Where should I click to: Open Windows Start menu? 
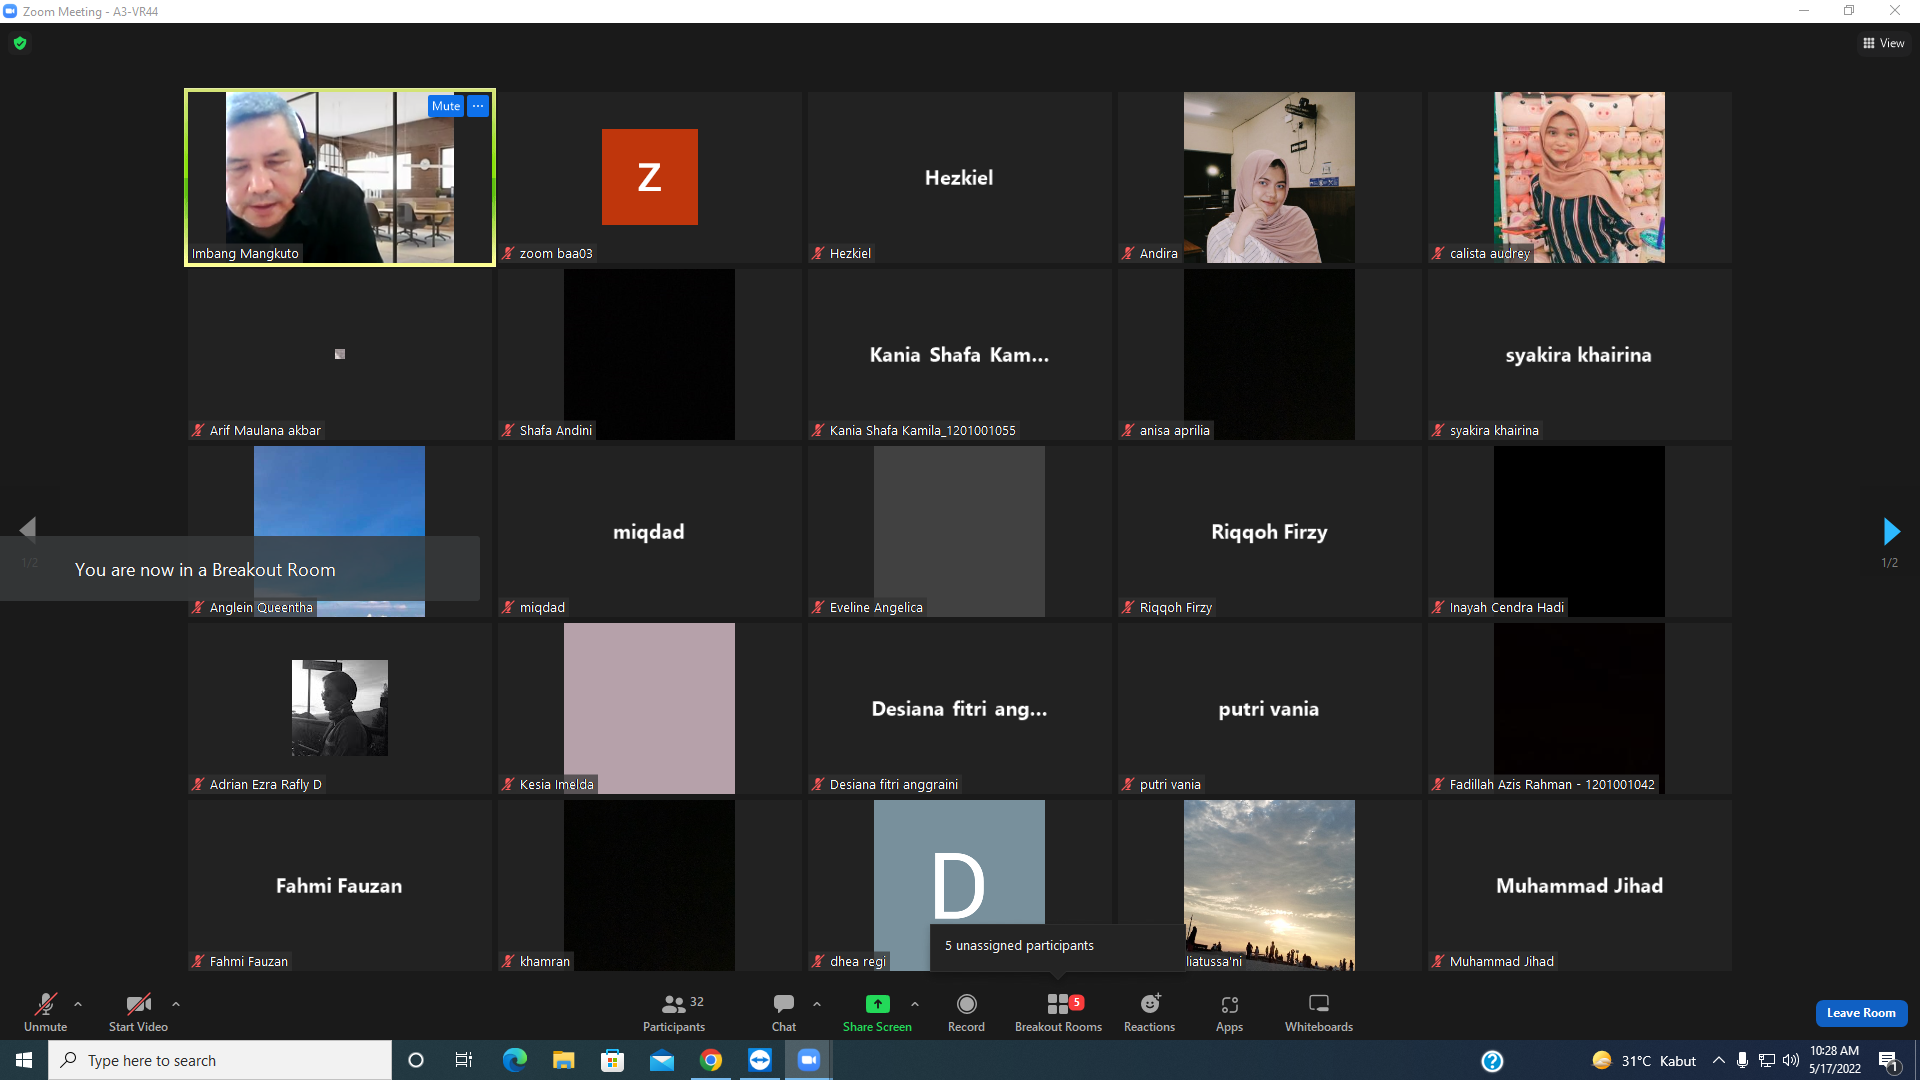[x=24, y=1060]
